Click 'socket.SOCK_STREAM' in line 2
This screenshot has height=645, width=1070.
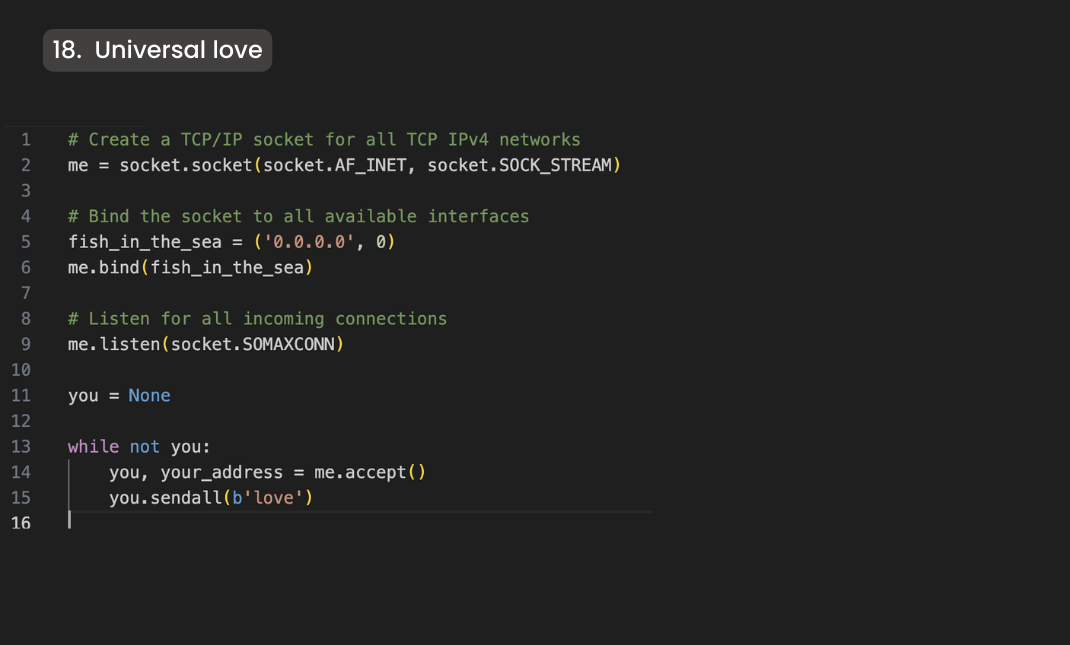[x=519, y=165]
